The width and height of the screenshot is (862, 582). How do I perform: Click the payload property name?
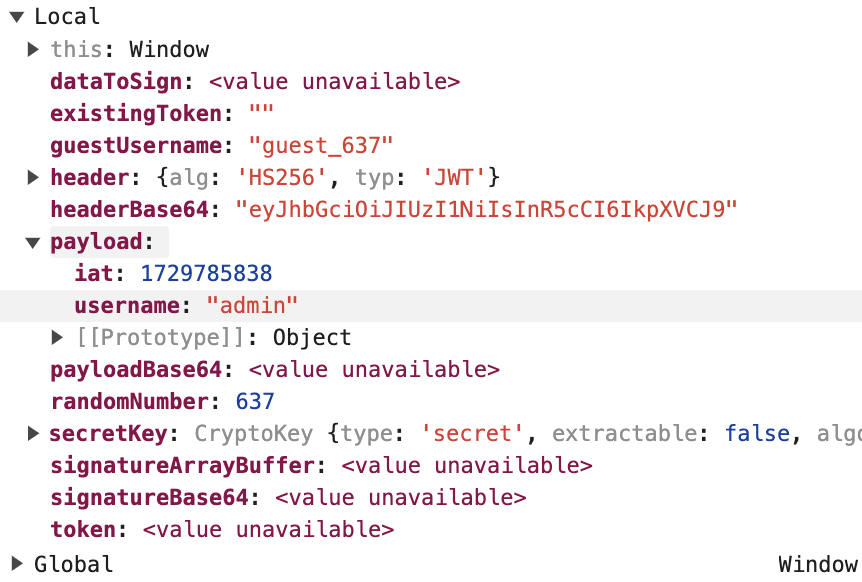96,242
